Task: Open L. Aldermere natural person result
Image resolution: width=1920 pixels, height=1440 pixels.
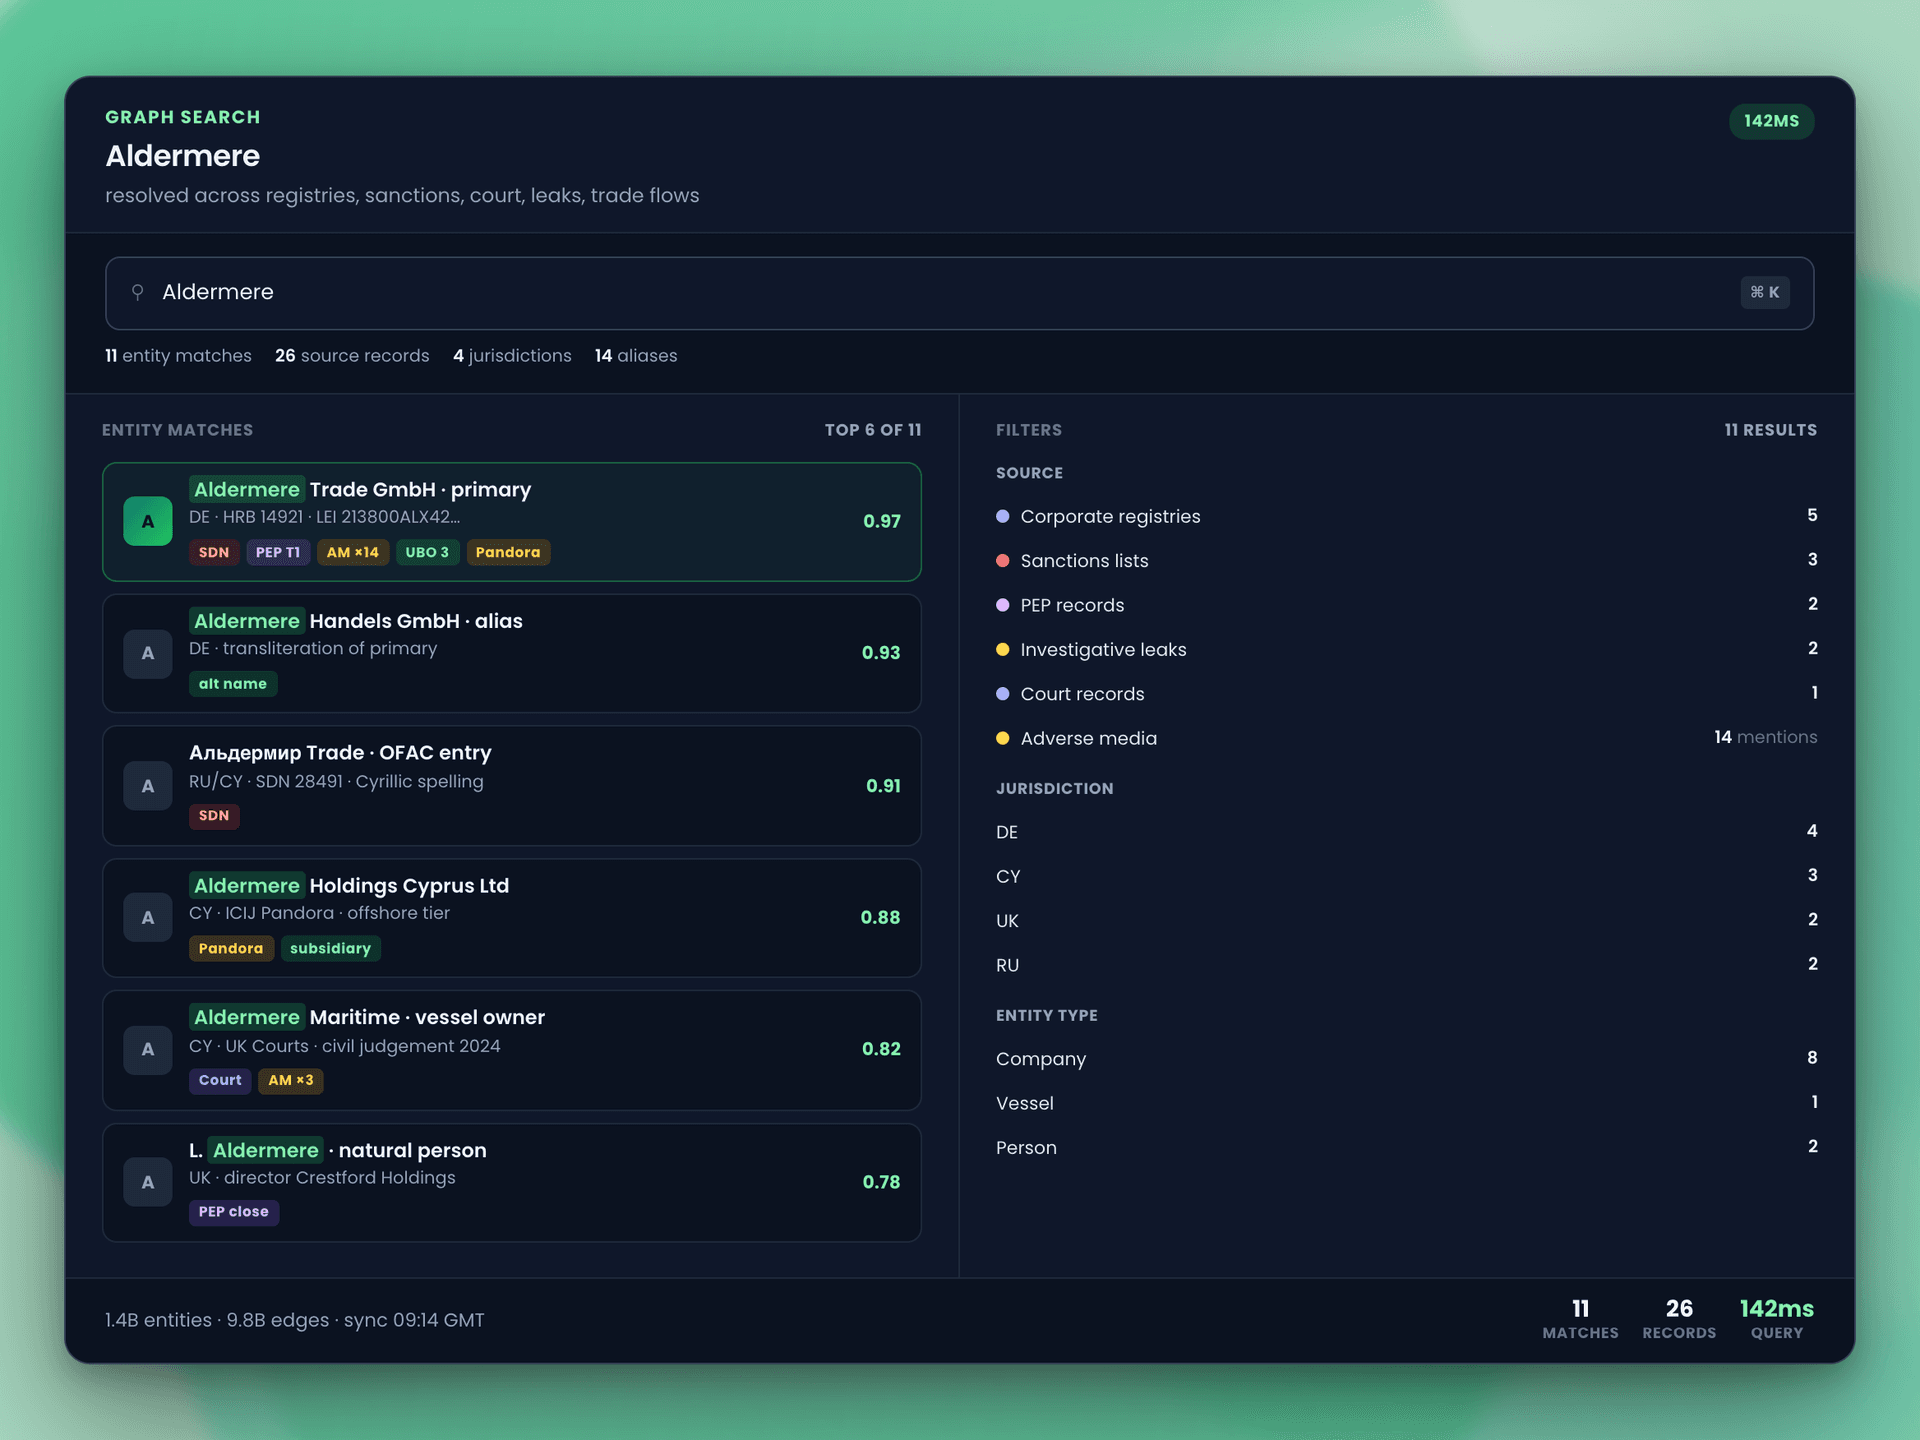Action: [511, 1182]
